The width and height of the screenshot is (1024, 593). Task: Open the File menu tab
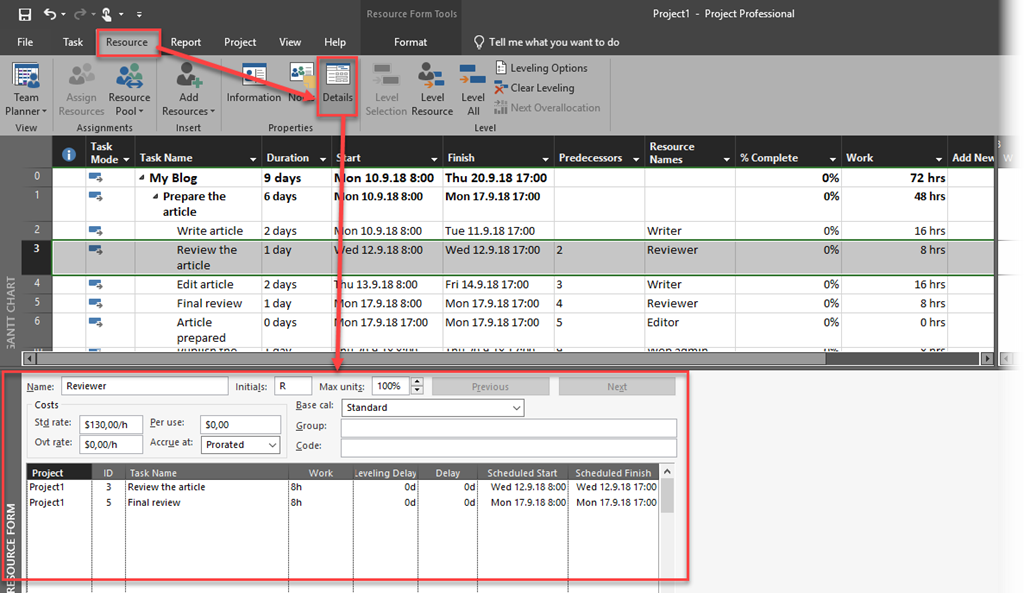click(x=25, y=42)
